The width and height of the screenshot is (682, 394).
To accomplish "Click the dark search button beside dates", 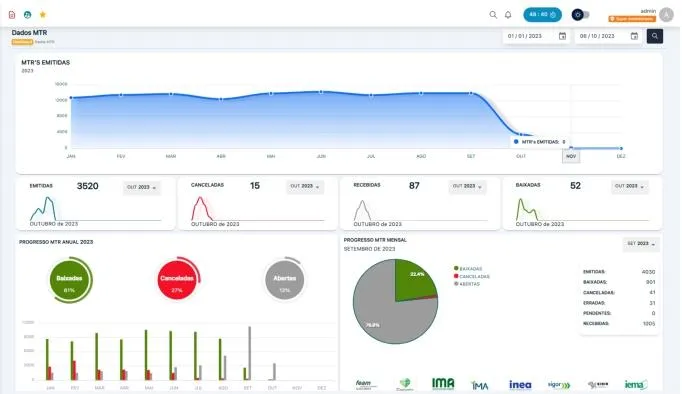I will coord(655,36).
